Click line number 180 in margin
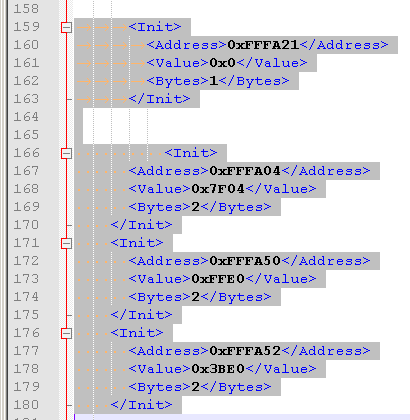This screenshot has width=410, height=420. coord(26,405)
